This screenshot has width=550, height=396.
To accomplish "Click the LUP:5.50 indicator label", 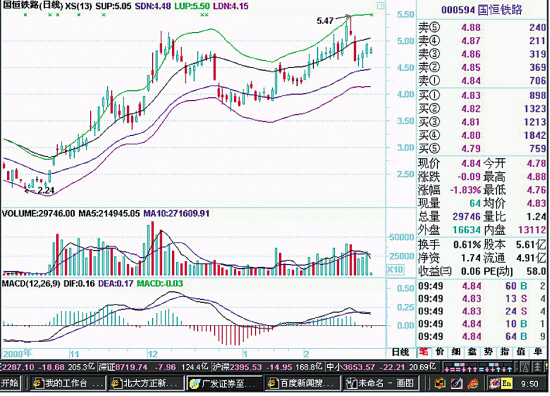I will pyautogui.click(x=192, y=6).
